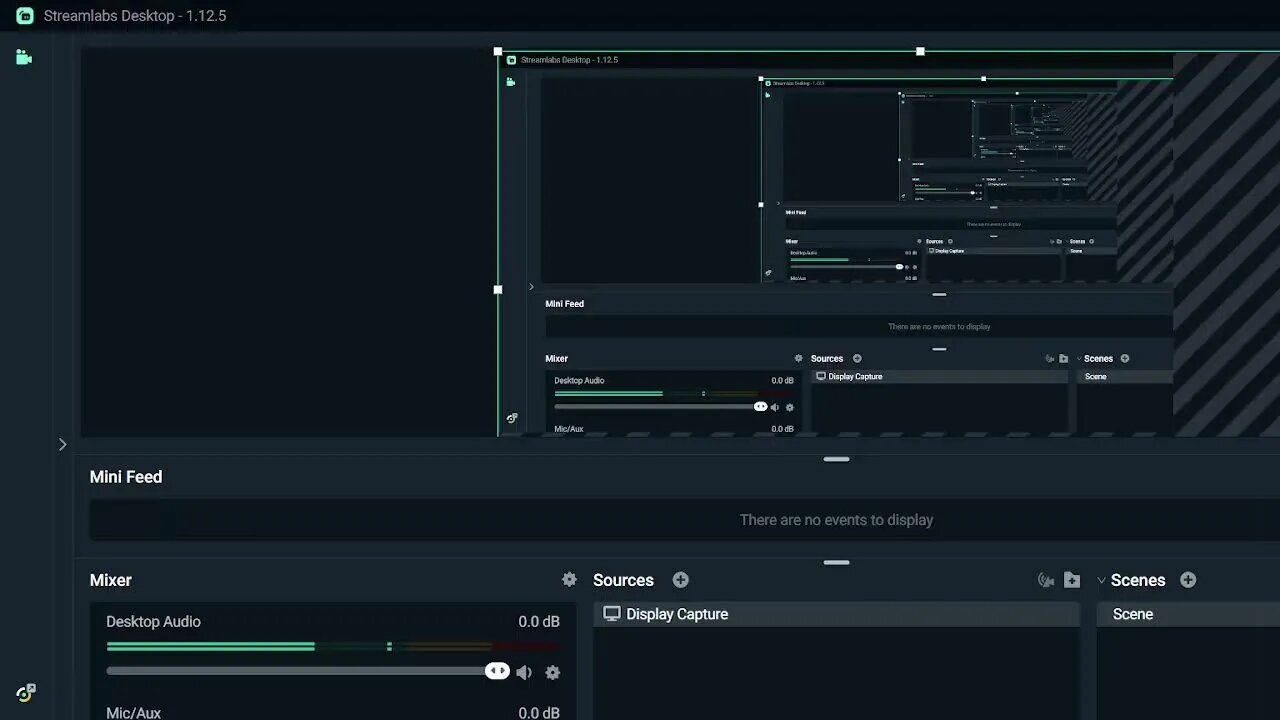
Task: Click Editor icon inside the preview's mirrored window
Action: [511, 82]
